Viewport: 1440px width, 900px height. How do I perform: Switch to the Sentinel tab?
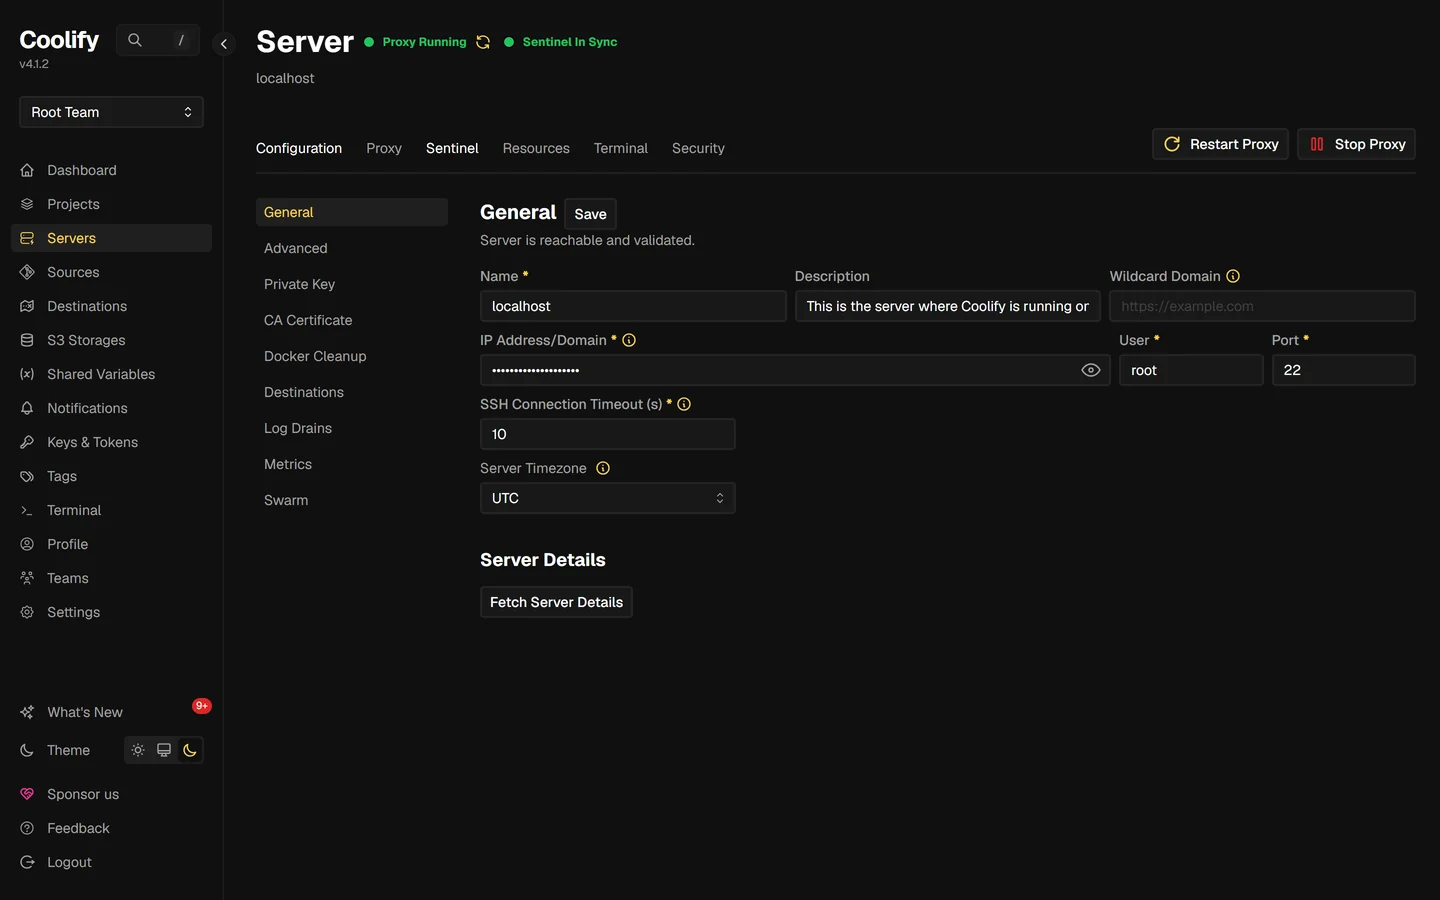coord(452,148)
